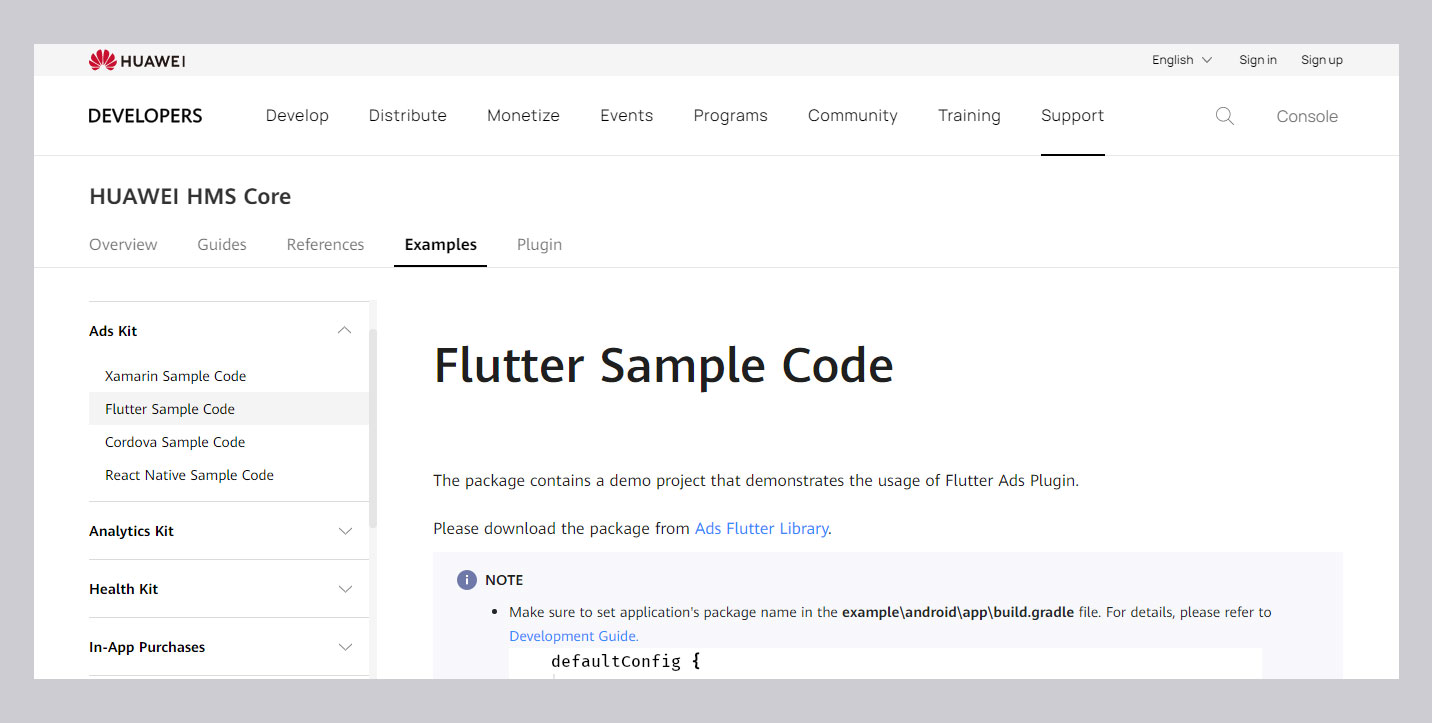This screenshot has height=723, width=1432.
Task: Open the Console
Action: 1306,116
